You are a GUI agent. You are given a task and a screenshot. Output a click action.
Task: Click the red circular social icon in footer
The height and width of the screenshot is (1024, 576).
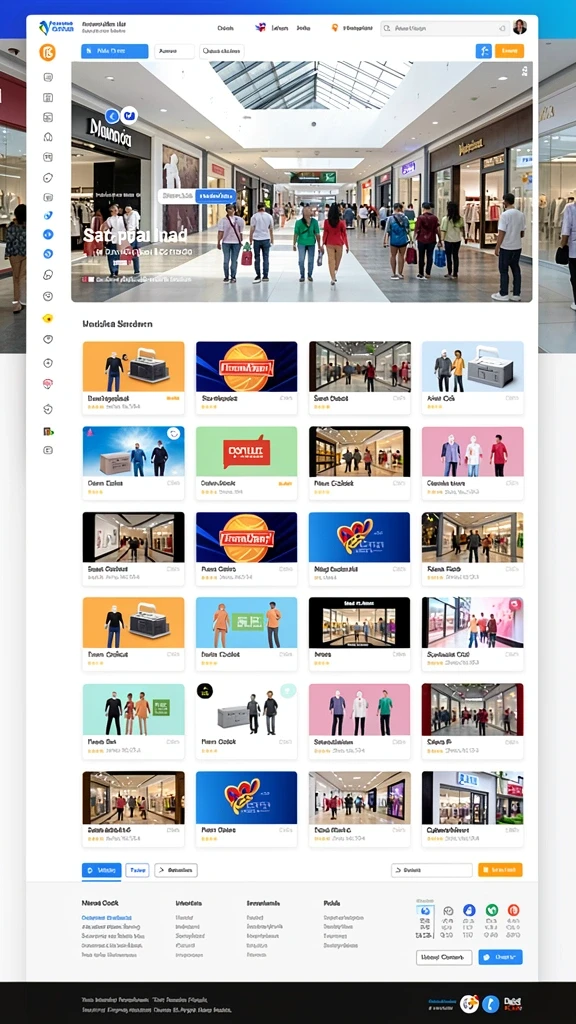click(513, 910)
